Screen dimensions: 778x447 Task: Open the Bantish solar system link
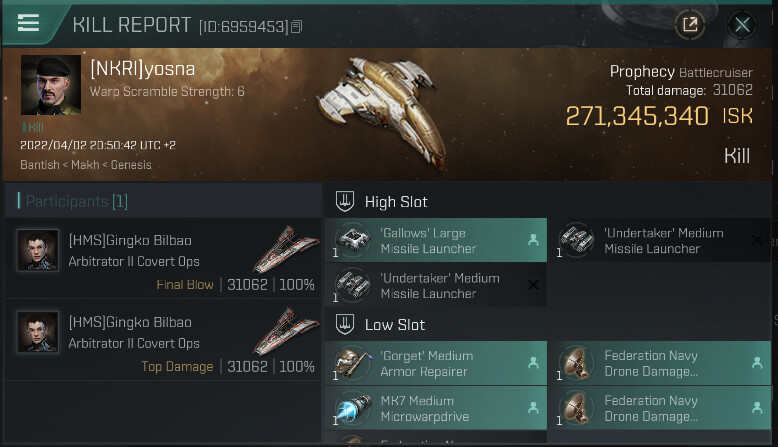coord(41,164)
